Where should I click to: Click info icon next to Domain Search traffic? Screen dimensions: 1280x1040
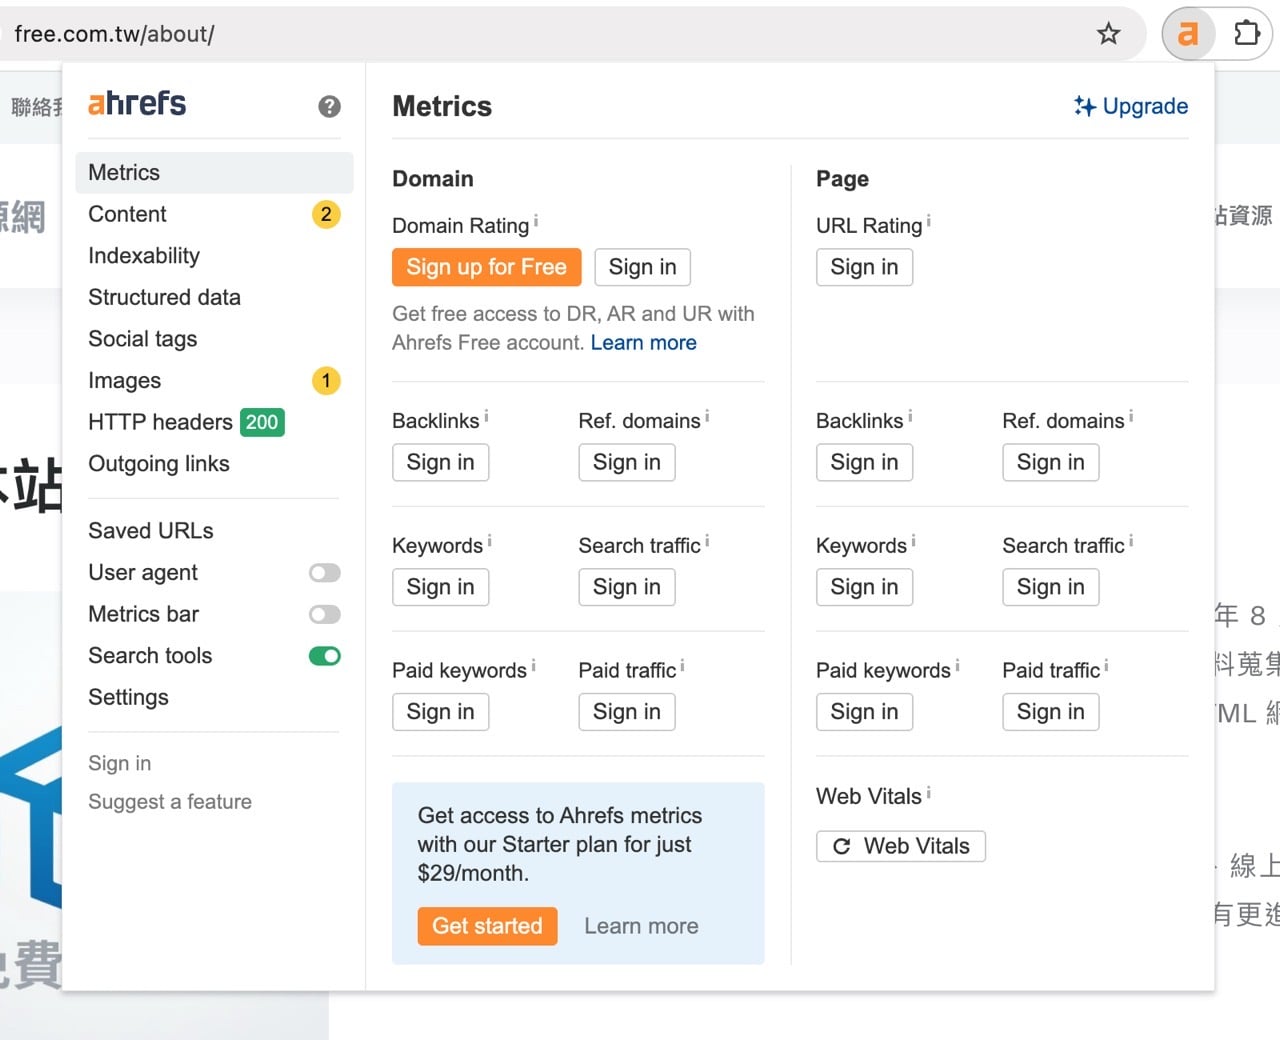707,541
